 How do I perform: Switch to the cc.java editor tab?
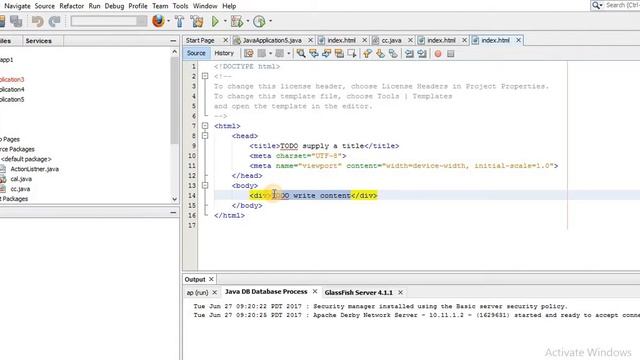391,40
